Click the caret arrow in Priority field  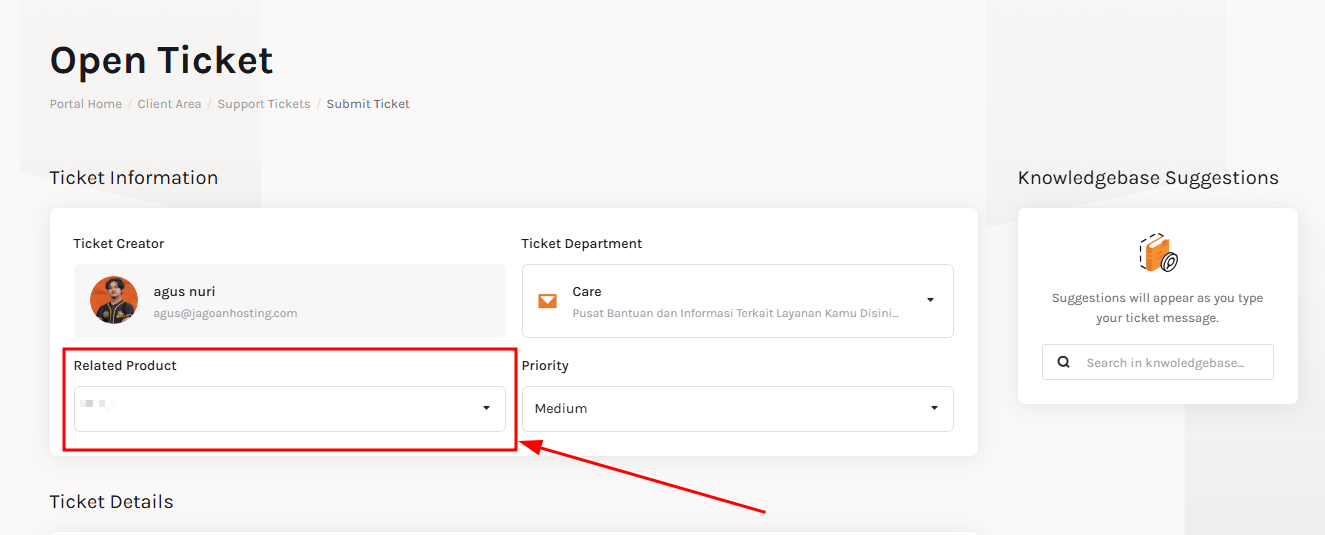934,408
